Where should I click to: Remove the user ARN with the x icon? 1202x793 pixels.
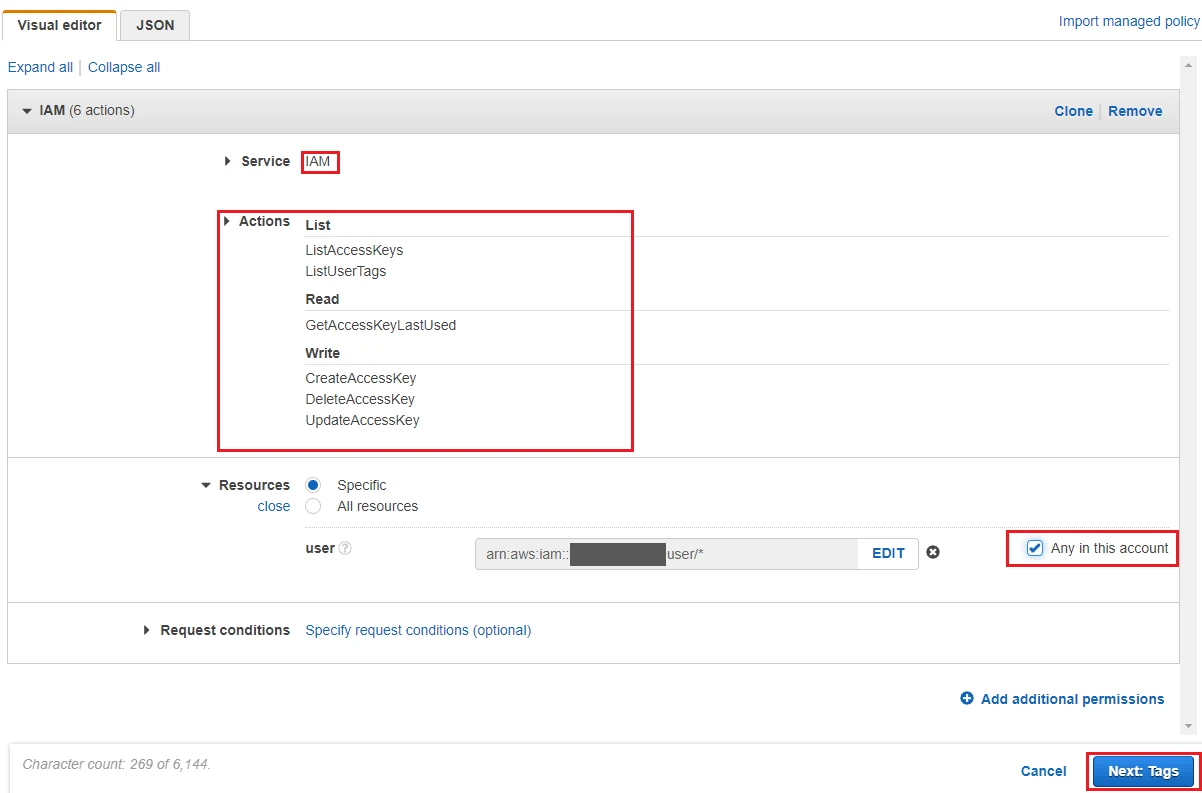pyautogui.click(x=933, y=552)
